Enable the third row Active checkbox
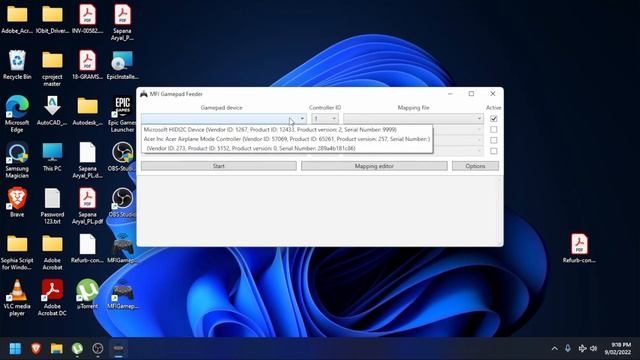This screenshot has height=360, width=640. (x=493, y=140)
